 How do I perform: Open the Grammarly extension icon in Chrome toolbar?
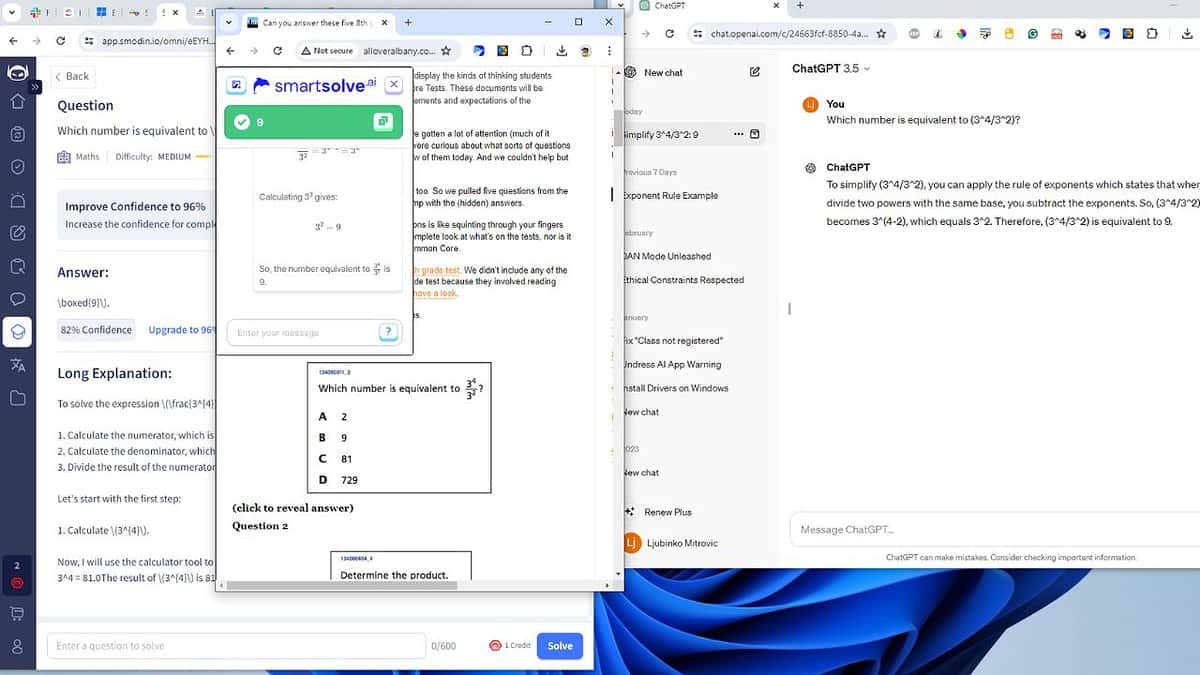[x=1032, y=33]
